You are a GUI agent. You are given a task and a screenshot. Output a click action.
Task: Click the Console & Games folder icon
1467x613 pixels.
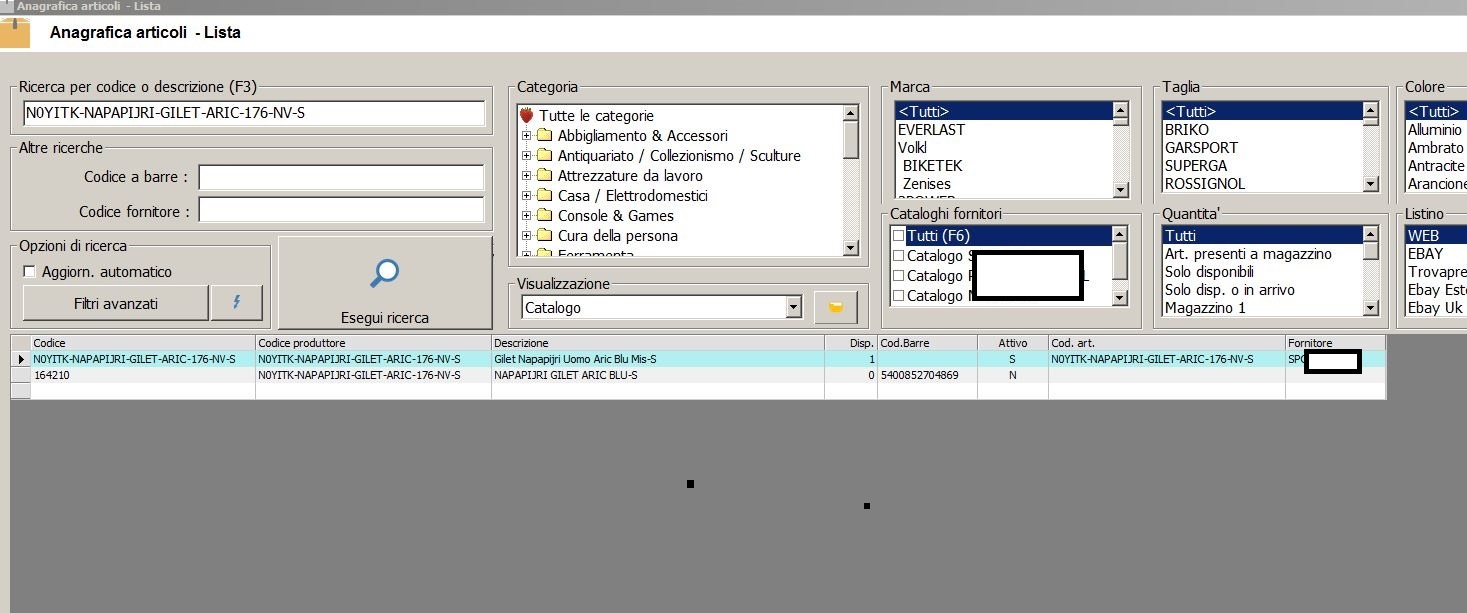pos(544,216)
